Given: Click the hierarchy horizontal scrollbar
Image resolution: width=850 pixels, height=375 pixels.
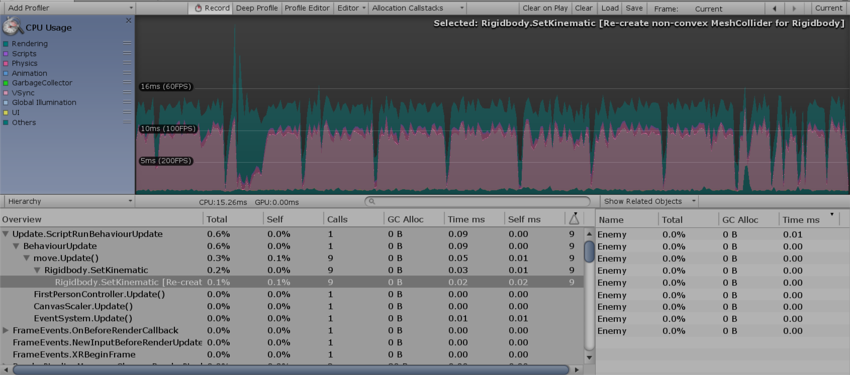Looking at the screenshot, I should point(291,370).
